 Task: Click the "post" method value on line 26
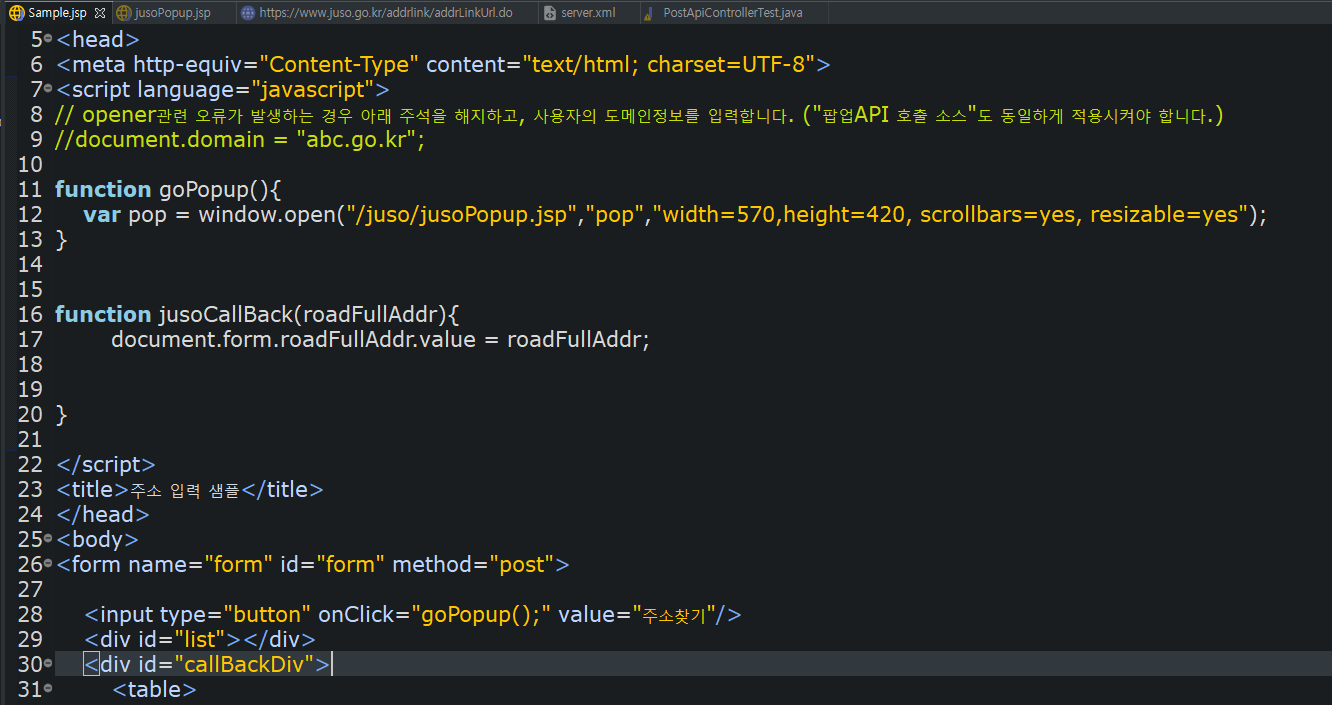click(x=521, y=565)
